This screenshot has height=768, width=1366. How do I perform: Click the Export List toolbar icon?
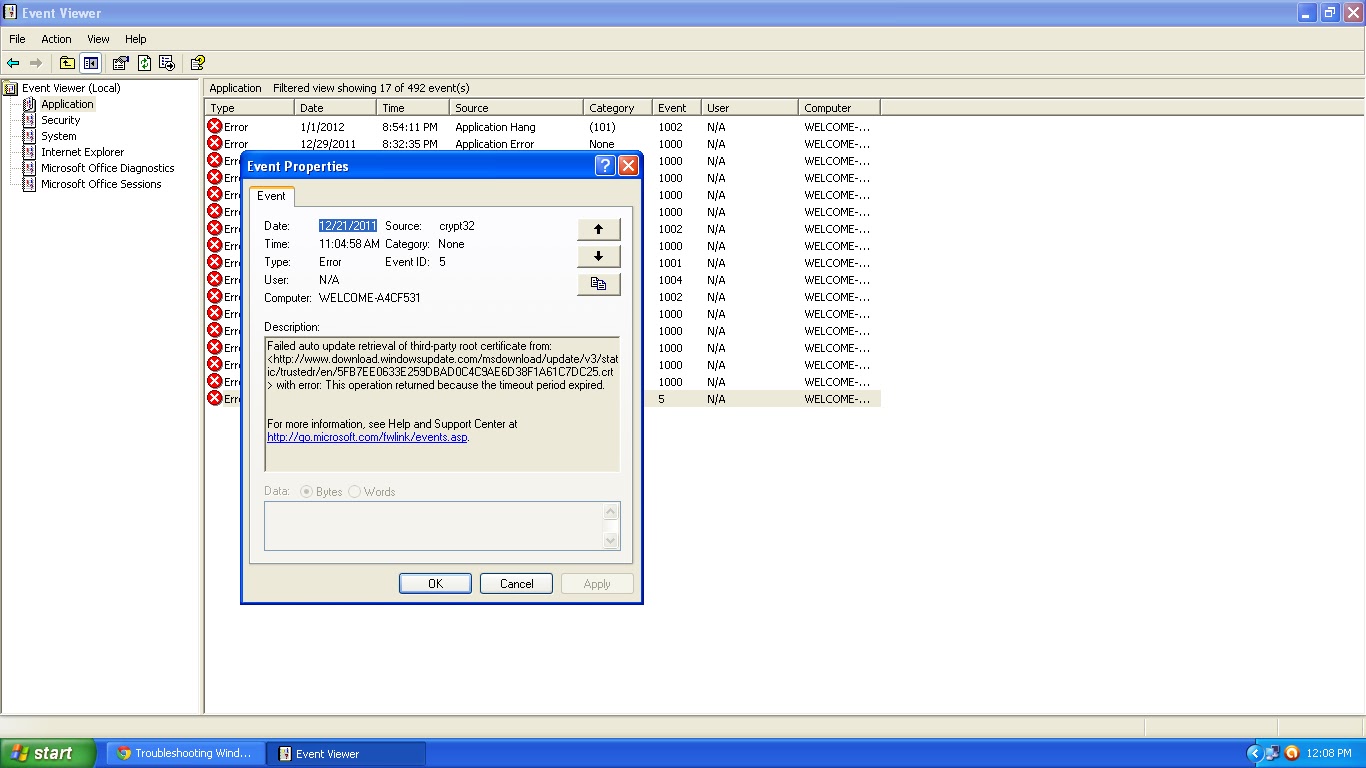coord(167,63)
